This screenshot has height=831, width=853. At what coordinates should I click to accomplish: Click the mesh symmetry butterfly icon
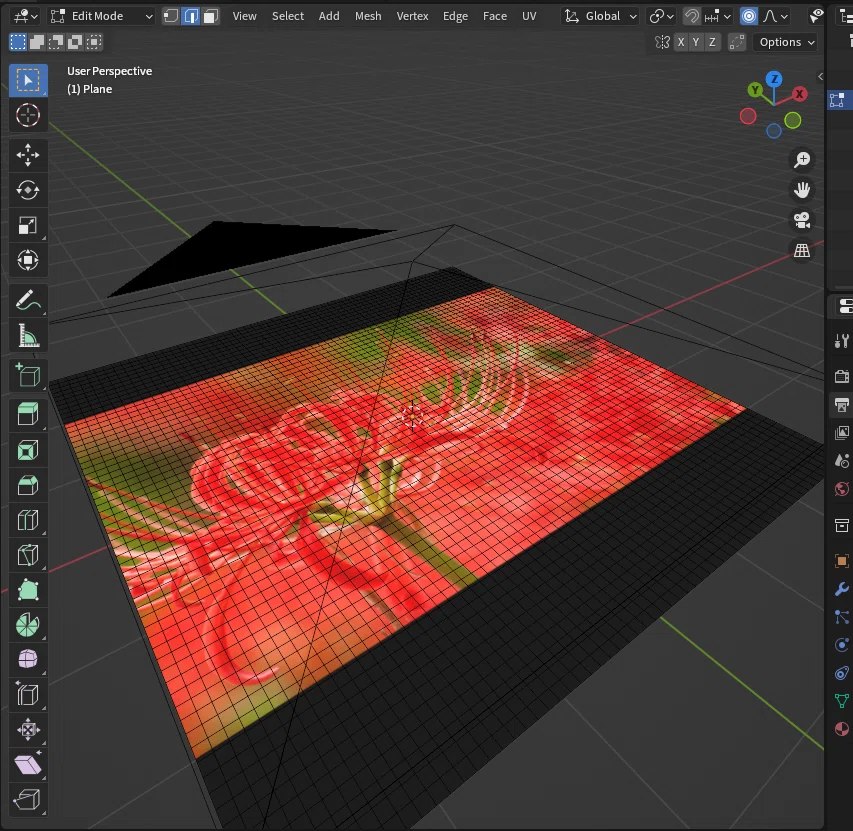pos(662,42)
